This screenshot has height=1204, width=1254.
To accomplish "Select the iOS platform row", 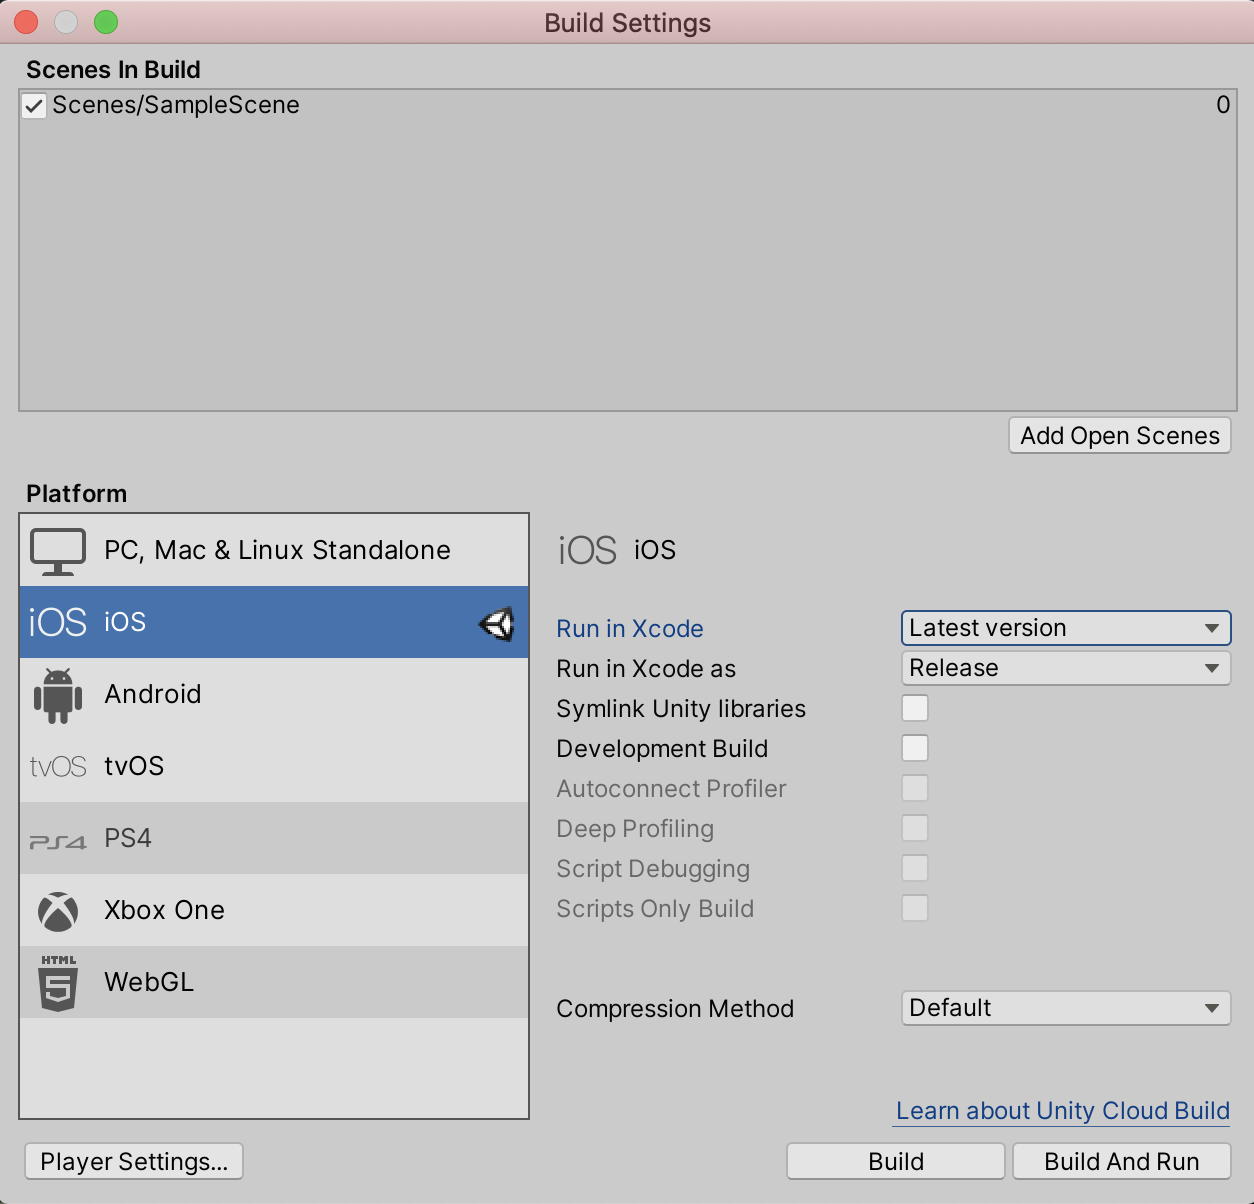I will (x=274, y=622).
